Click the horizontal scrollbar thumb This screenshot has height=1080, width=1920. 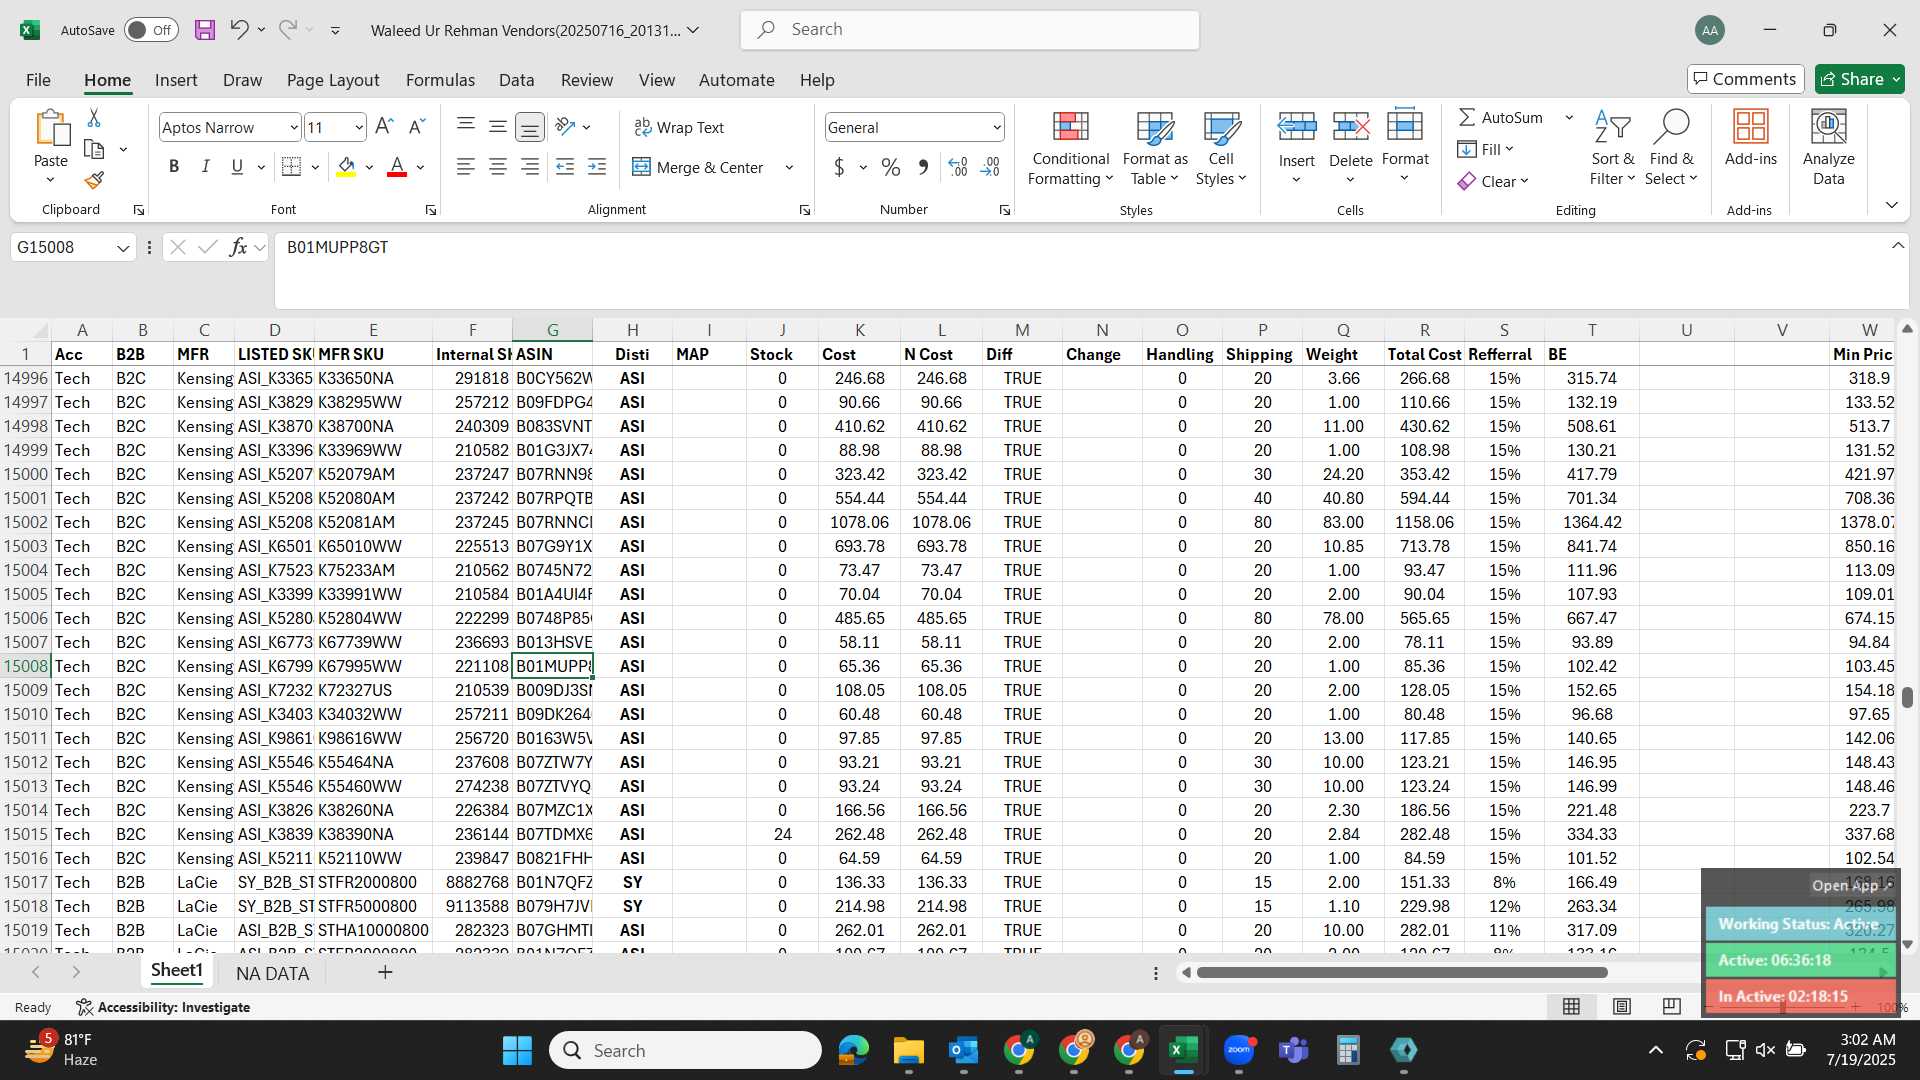1402,972
